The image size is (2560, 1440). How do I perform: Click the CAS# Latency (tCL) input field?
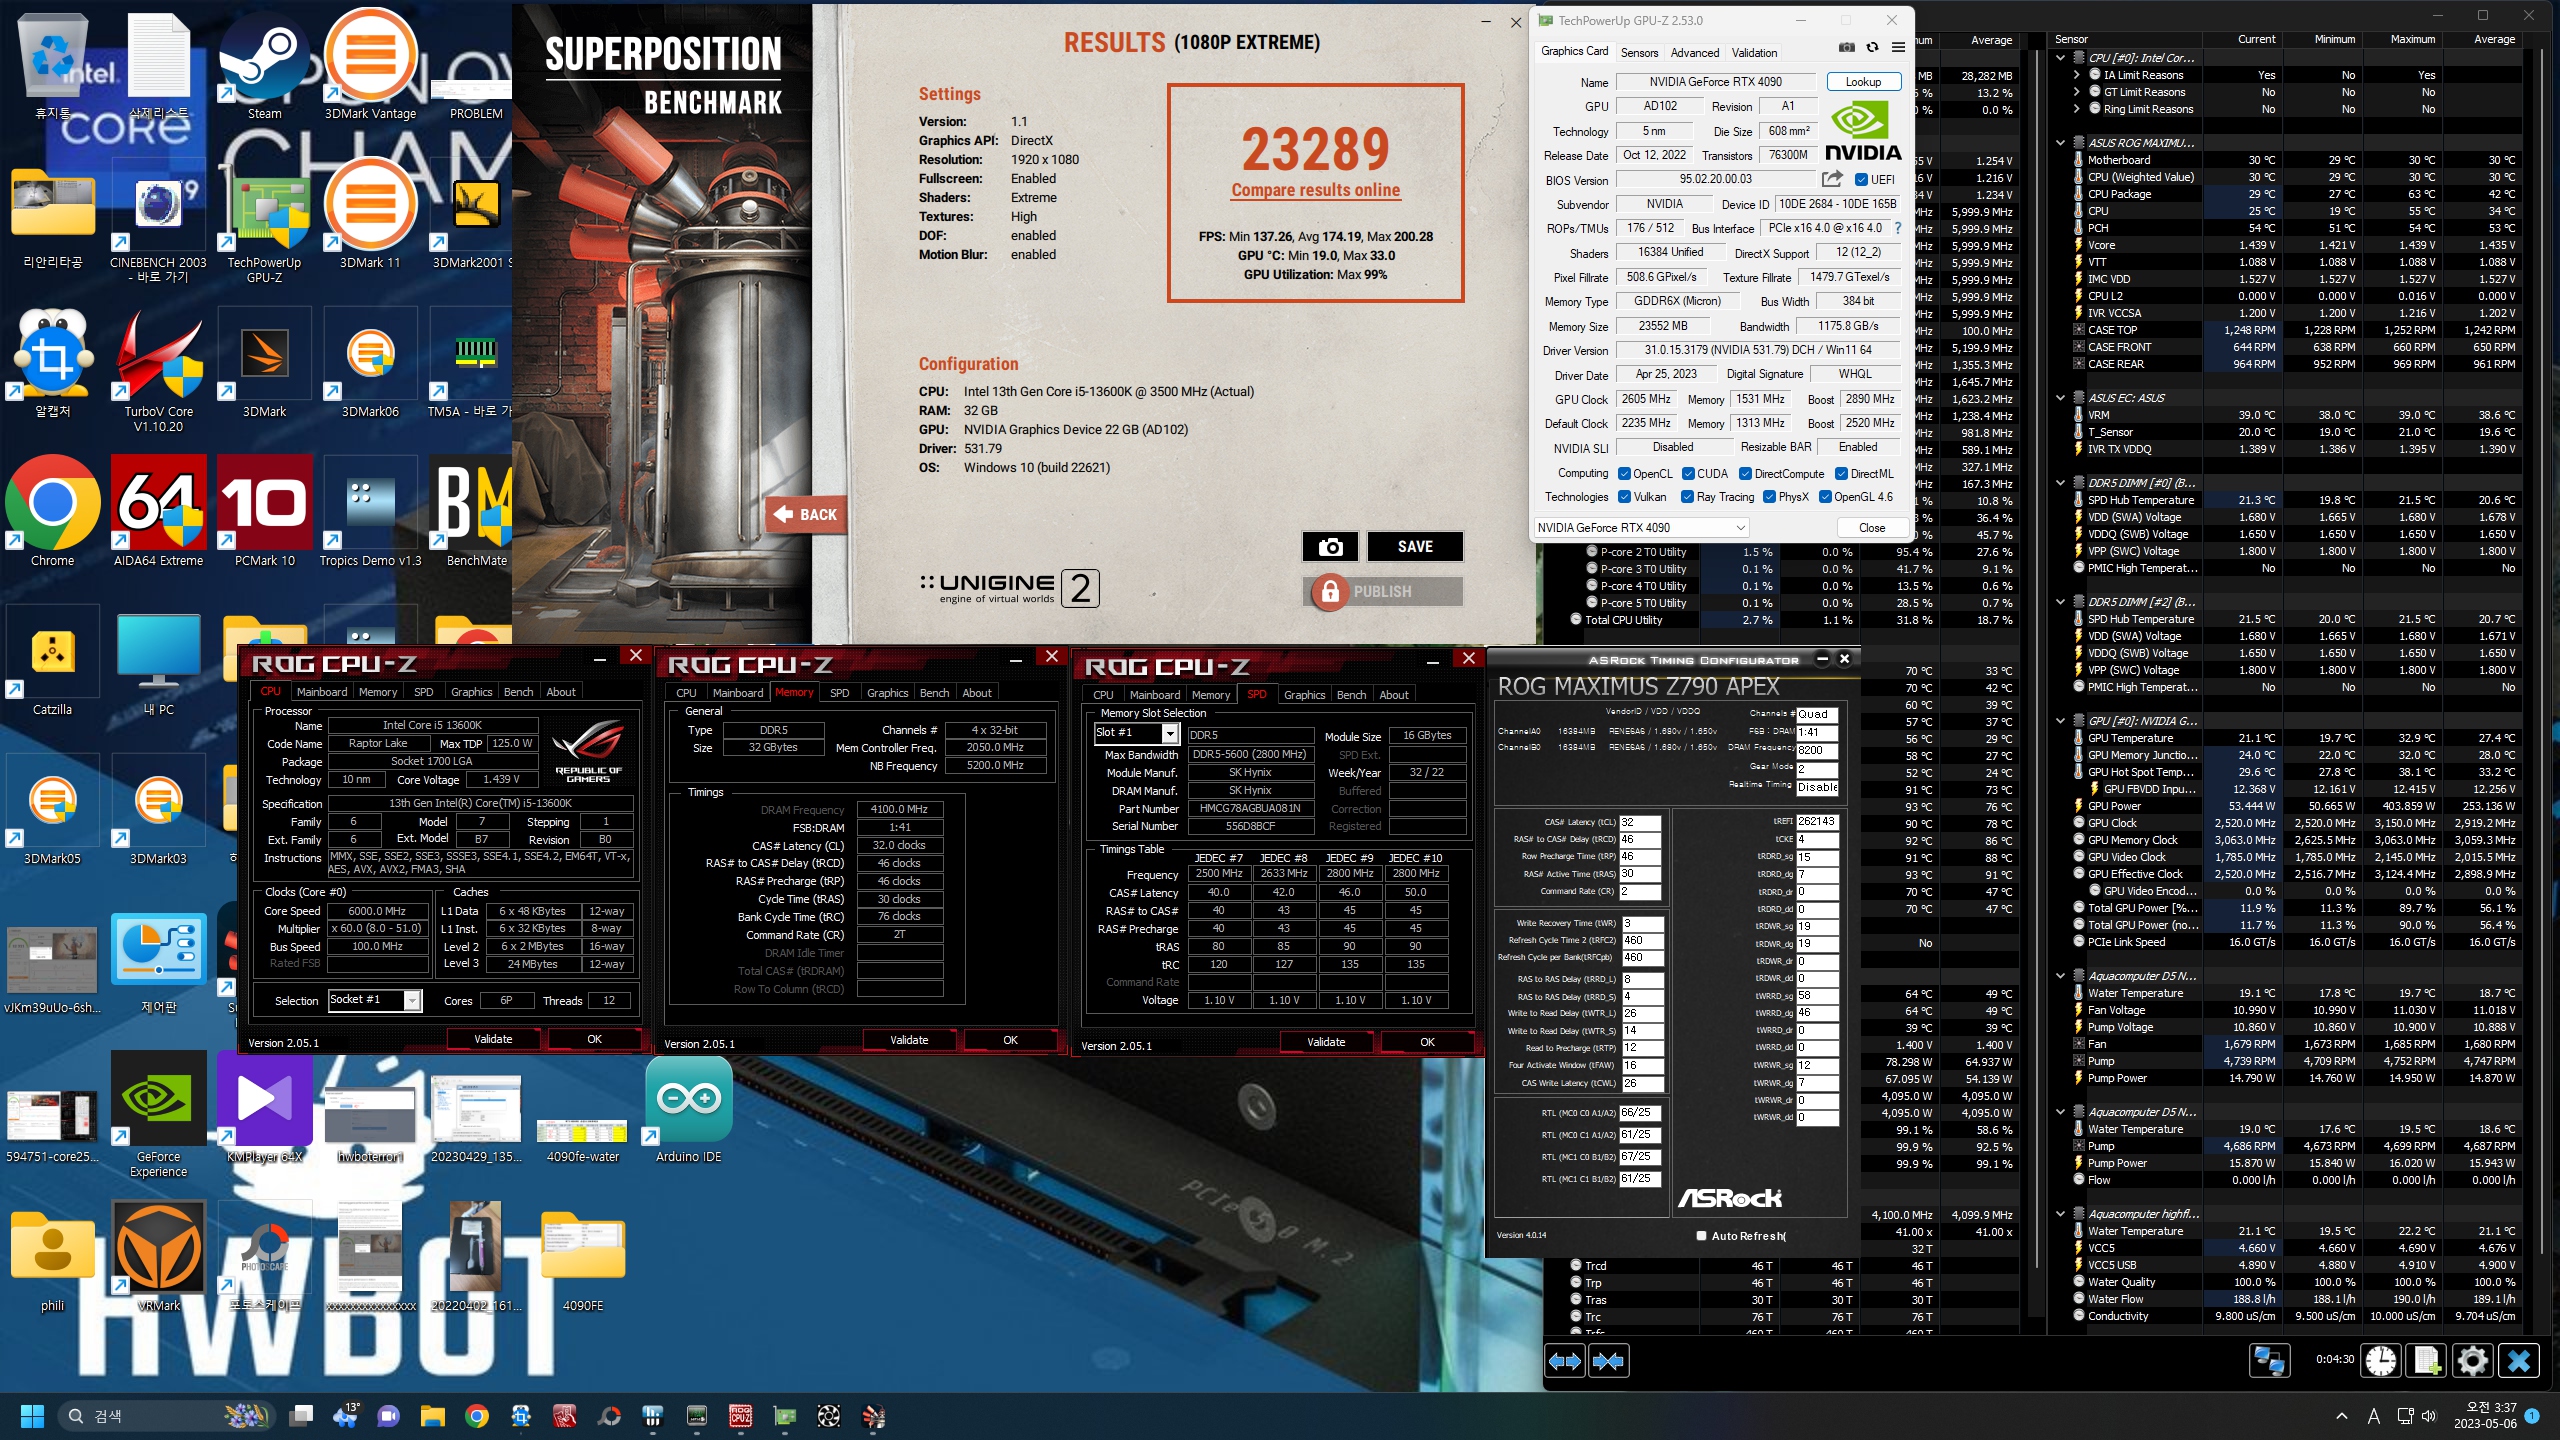pyautogui.click(x=1640, y=822)
